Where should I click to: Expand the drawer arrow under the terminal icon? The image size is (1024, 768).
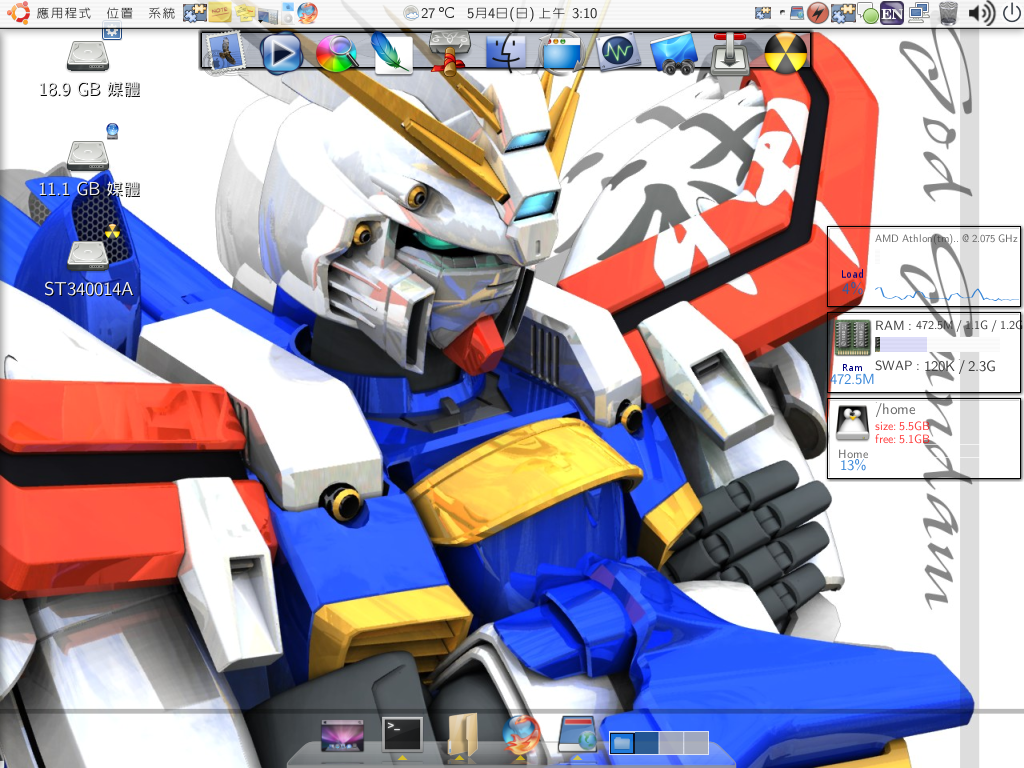coord(402,757)
